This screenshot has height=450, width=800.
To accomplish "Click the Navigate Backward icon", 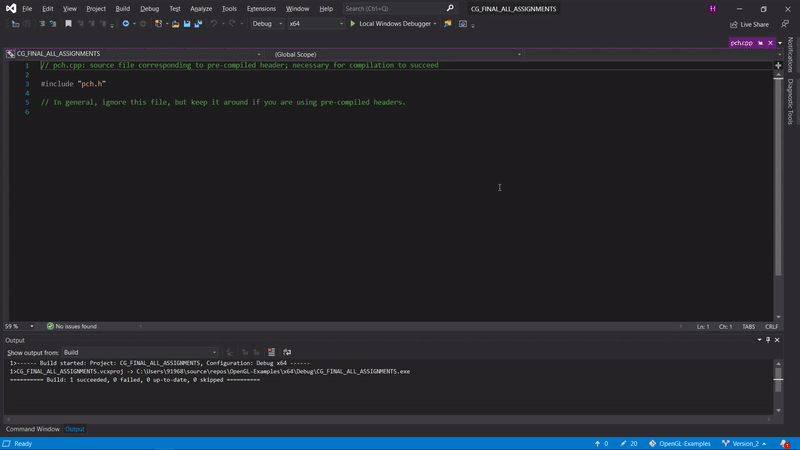I will click(127, 24).
